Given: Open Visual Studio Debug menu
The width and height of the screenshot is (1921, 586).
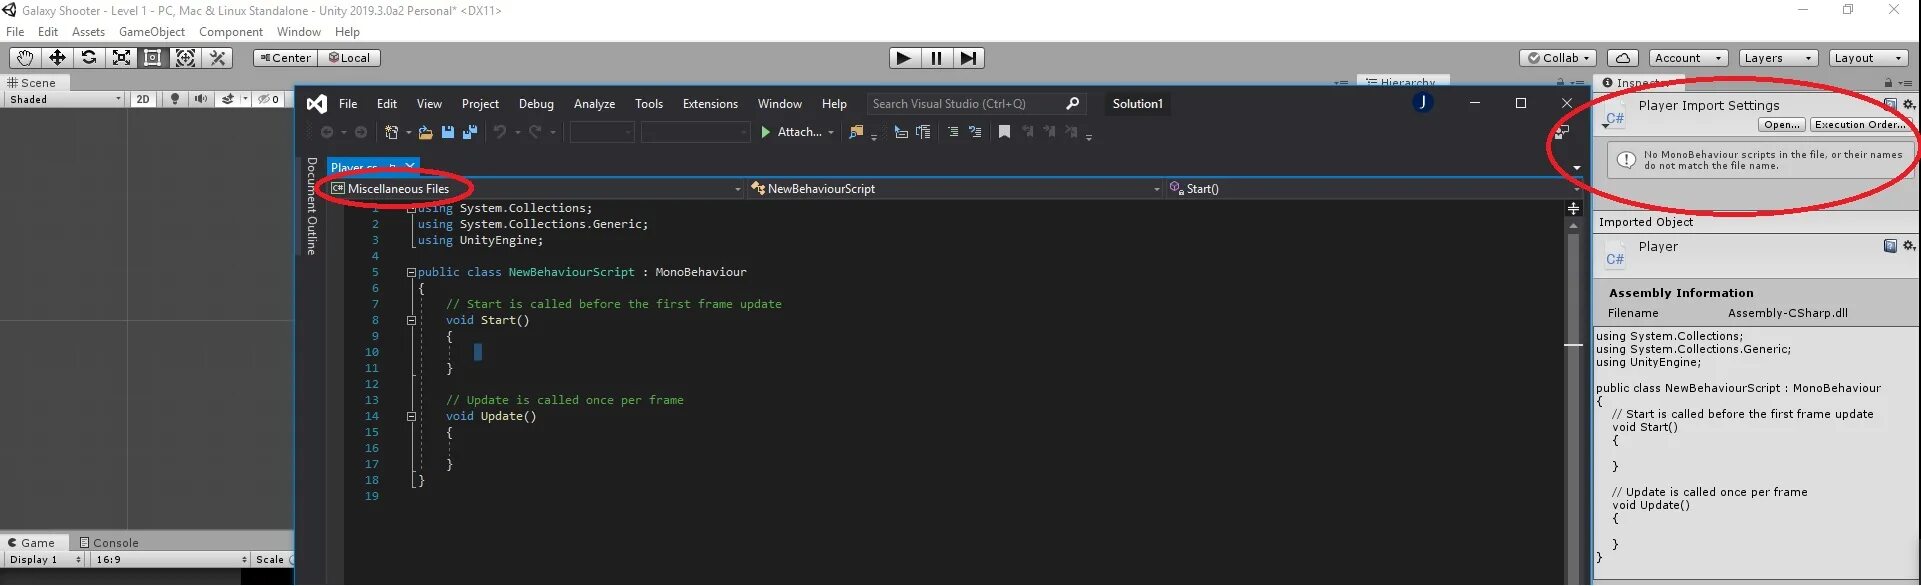Looking at the screenshot, I should [536, 104].
